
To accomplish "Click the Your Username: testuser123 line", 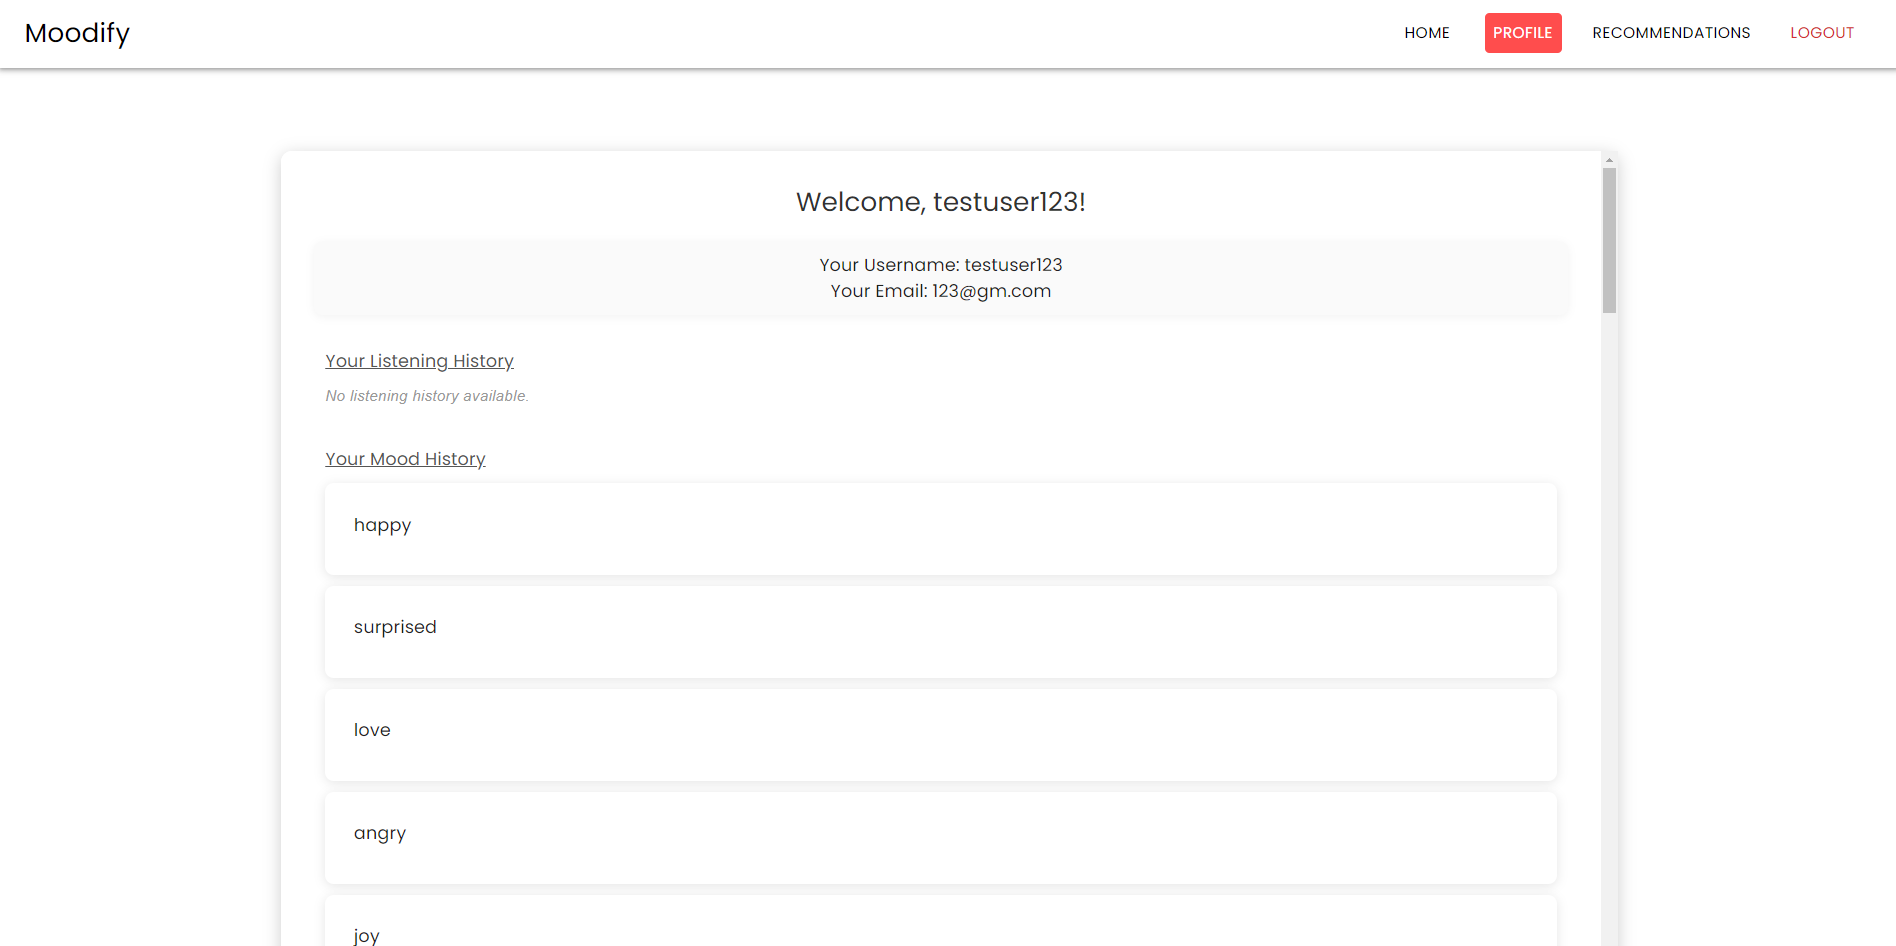I will [x=940, y=265].
